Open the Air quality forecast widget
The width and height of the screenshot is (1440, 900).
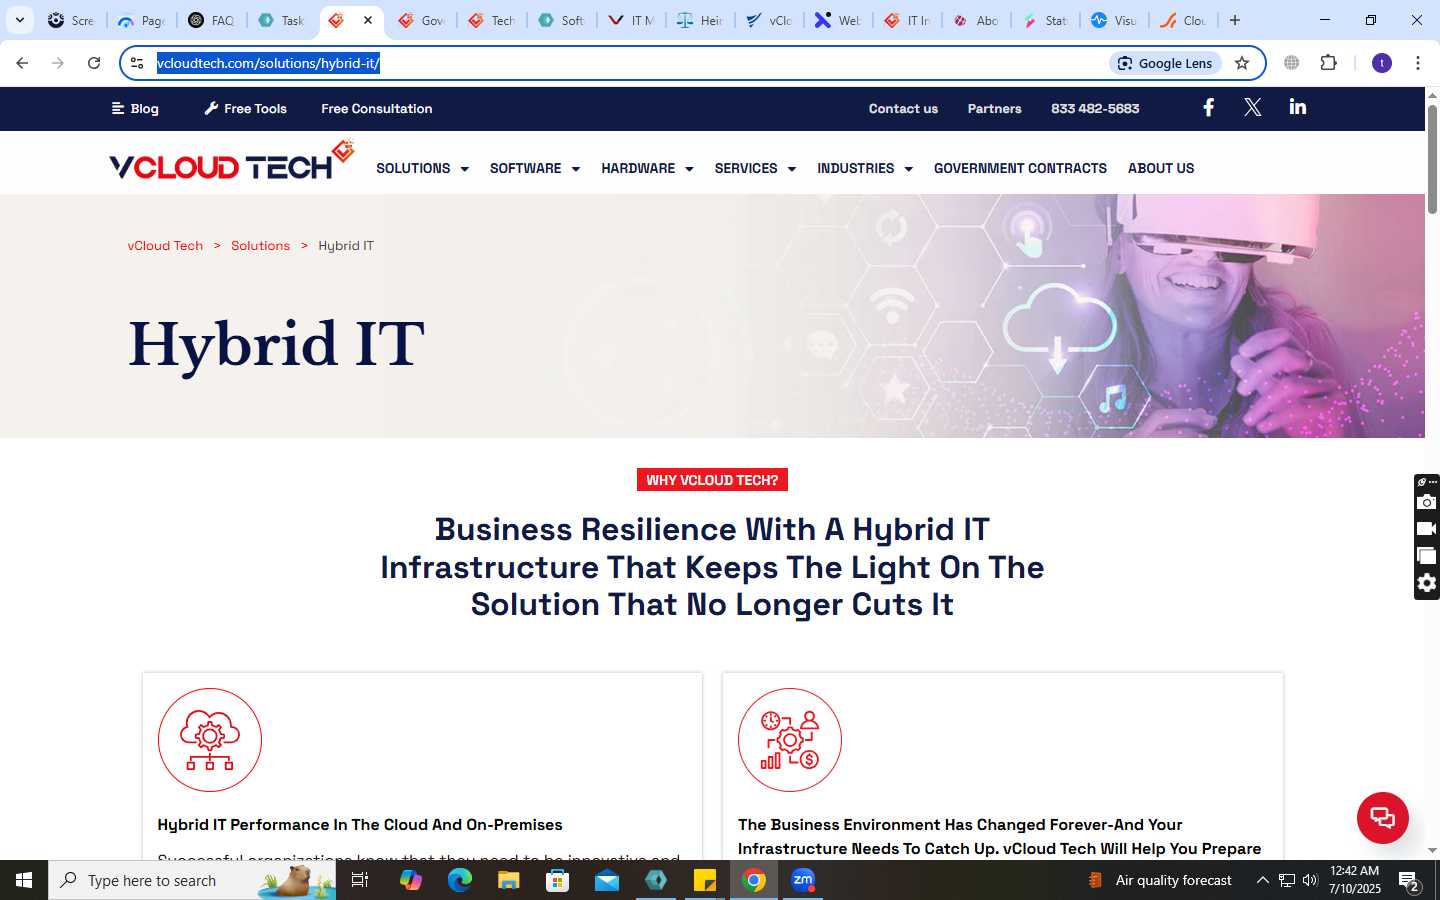[x=1160, y=880]
